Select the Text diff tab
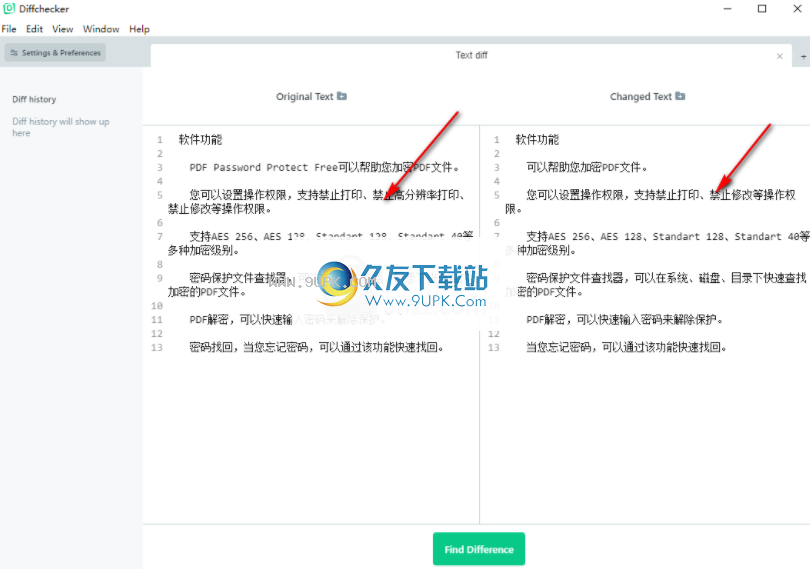Image resolution: width=810 pixels, height=569 pixels. (471, 55)
